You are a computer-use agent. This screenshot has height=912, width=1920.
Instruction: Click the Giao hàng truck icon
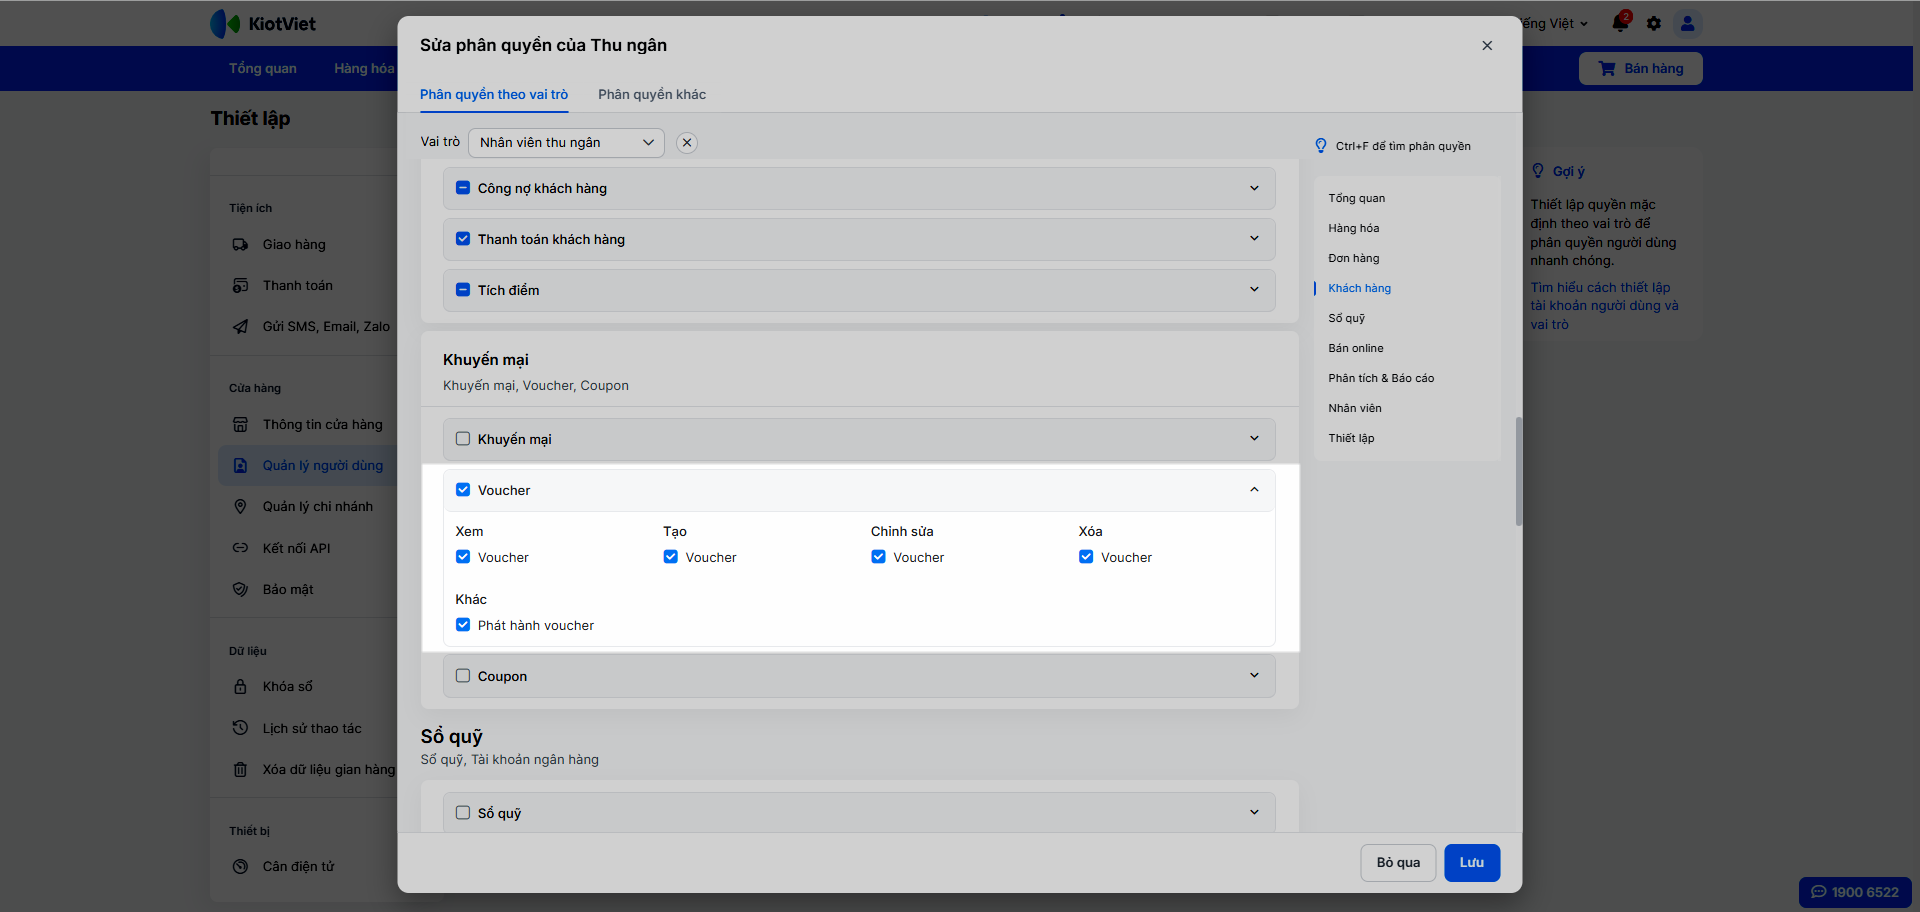(240, 245)
